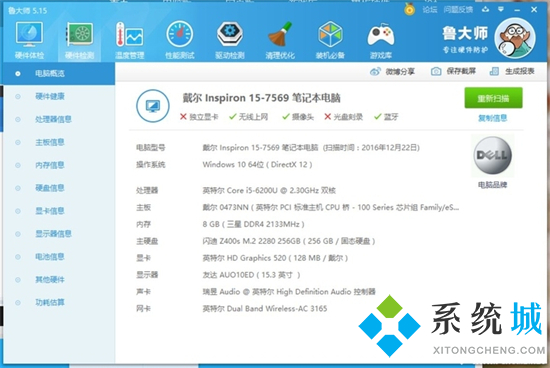
Task: Select 电脑概览 radio item in sidebar
Action: click(x=59, y=74)
